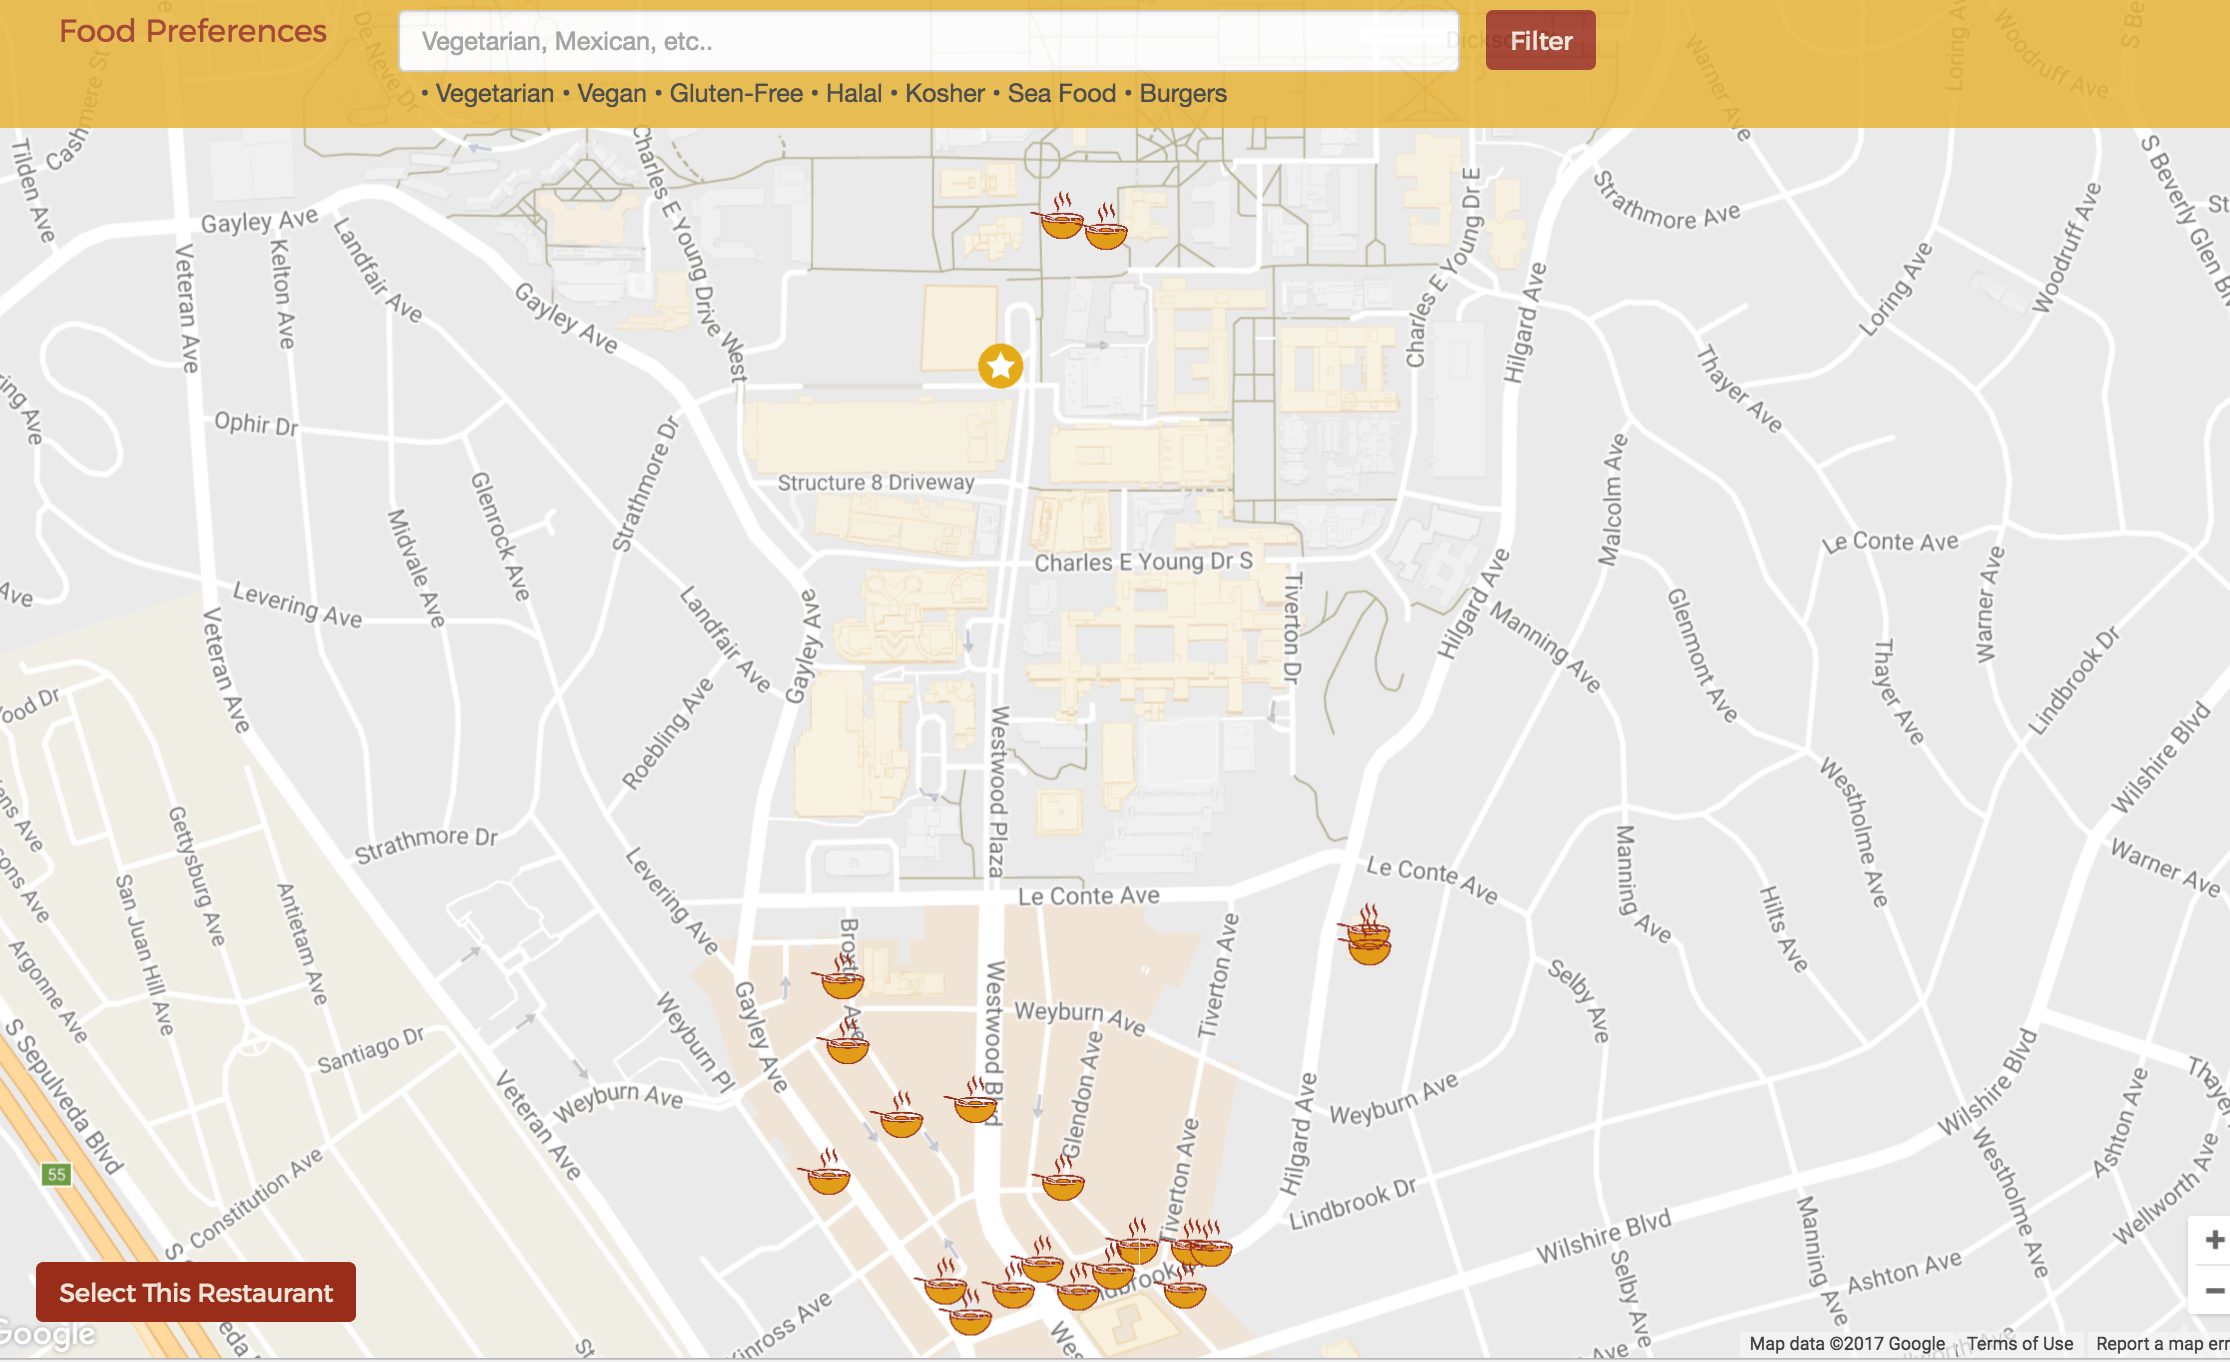Select the Halal preference
2230x1362 pixels.
(x=853, y=94)
